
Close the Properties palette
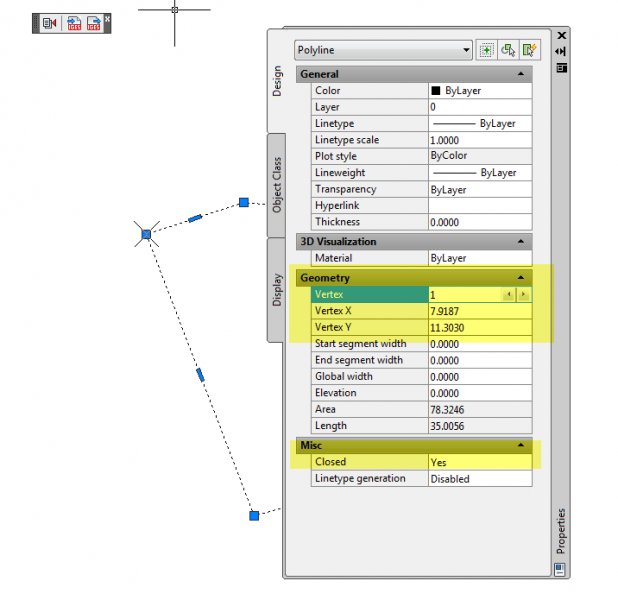coord(562,35)
